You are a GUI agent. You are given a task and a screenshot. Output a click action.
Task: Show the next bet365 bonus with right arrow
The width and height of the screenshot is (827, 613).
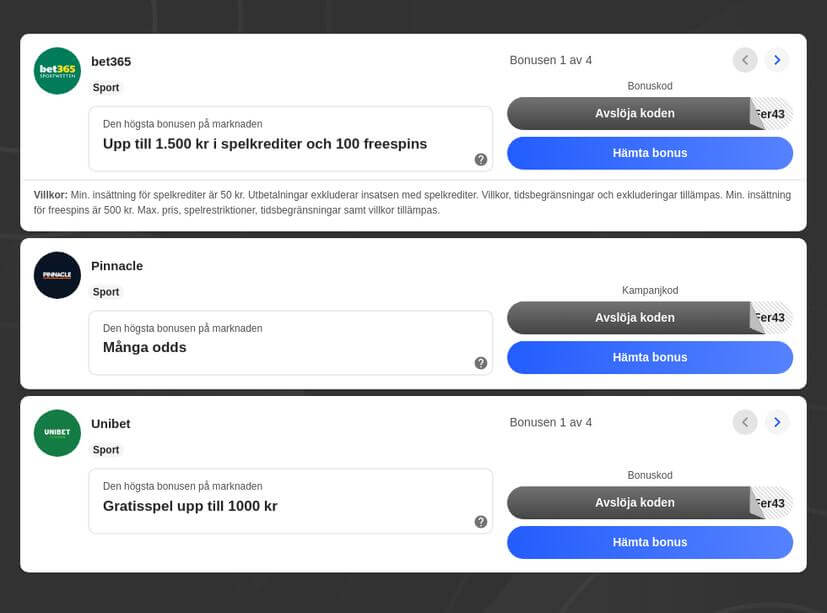pyautogui.click(x=777, y=59)
